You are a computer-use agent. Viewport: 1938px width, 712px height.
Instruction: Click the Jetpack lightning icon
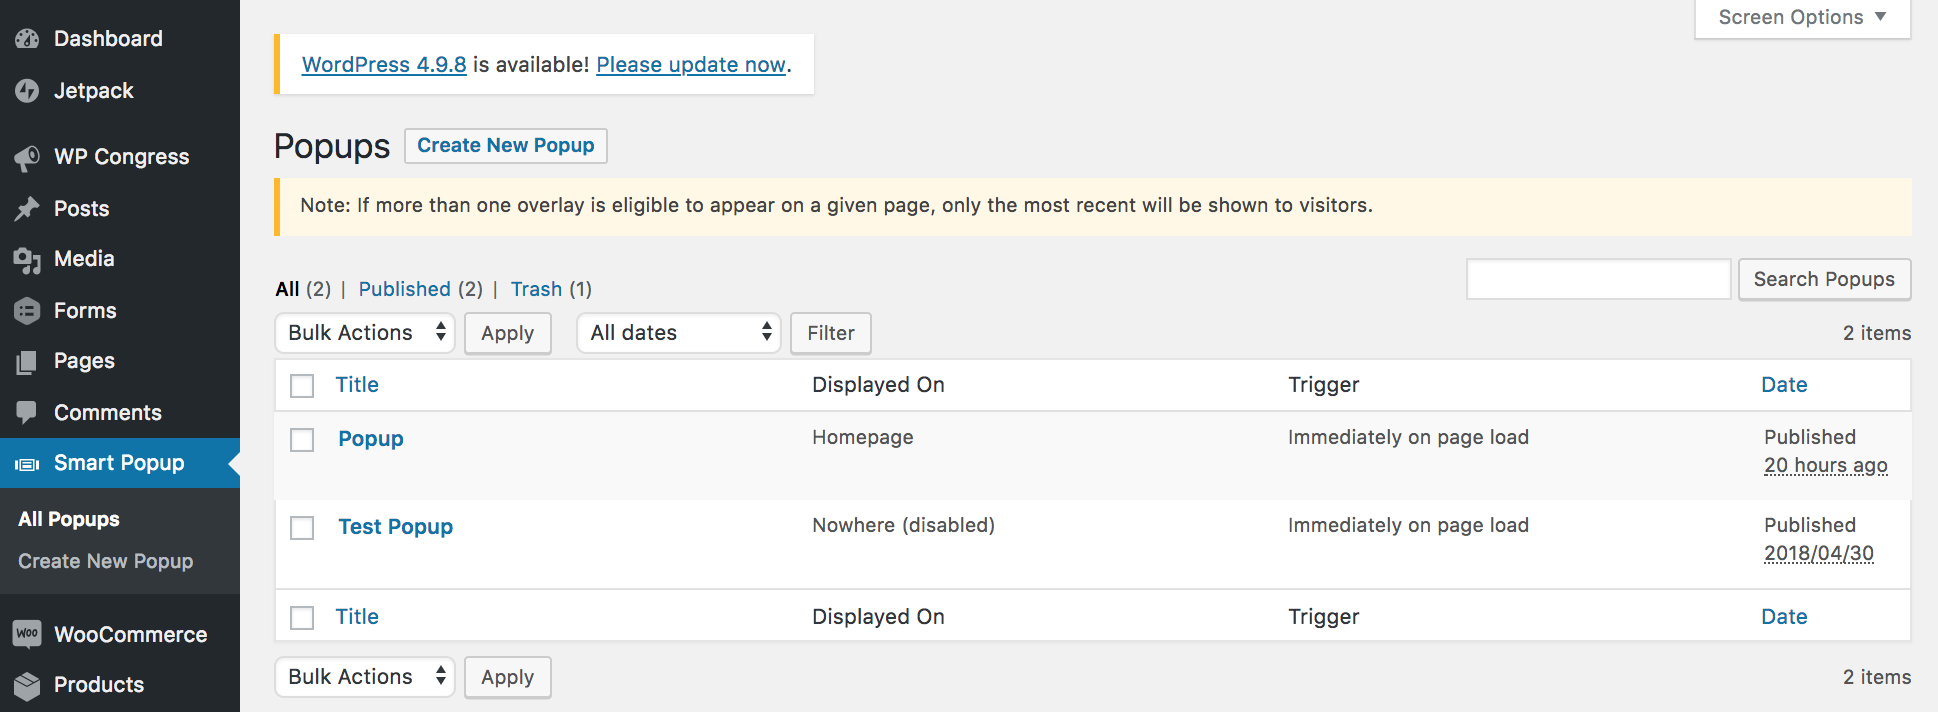(x=27, y=91)
